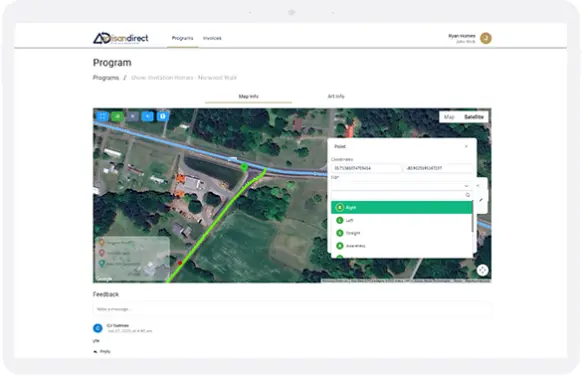Select the Right sign option
The width and height of the screenshot is (584, 376).
(402, 207)
